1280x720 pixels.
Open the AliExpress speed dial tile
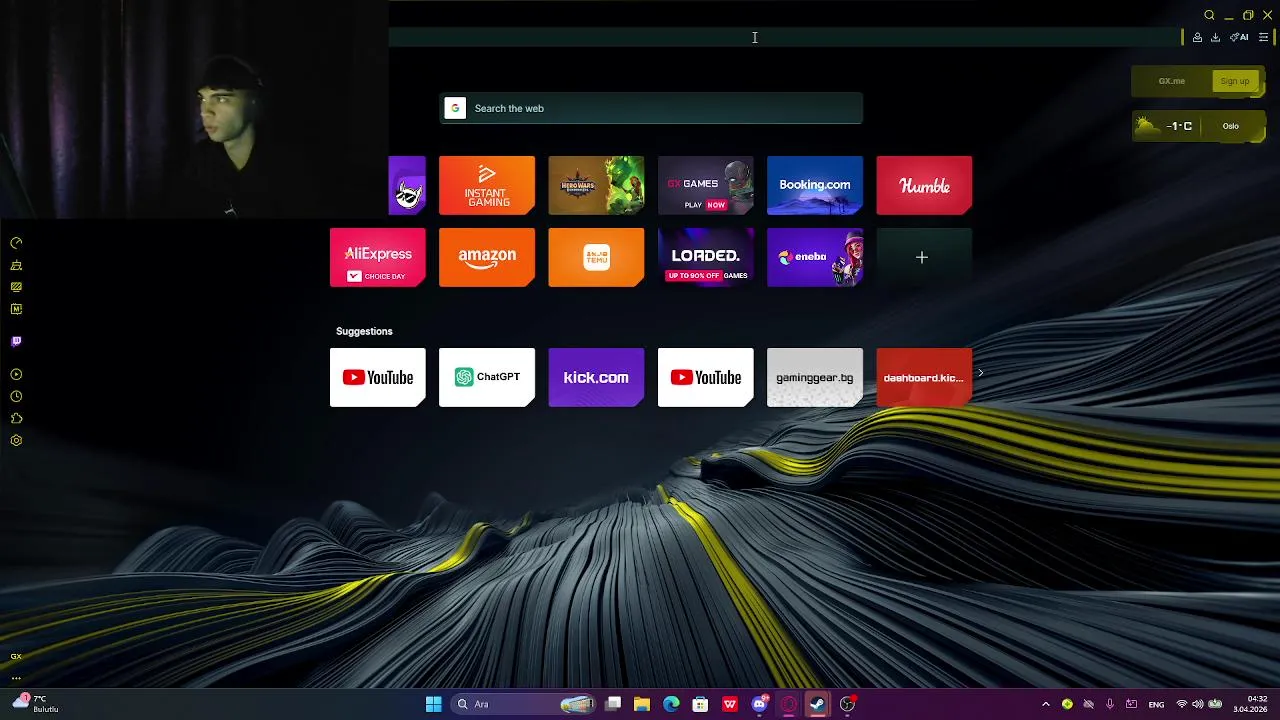(x=378, y=257)
